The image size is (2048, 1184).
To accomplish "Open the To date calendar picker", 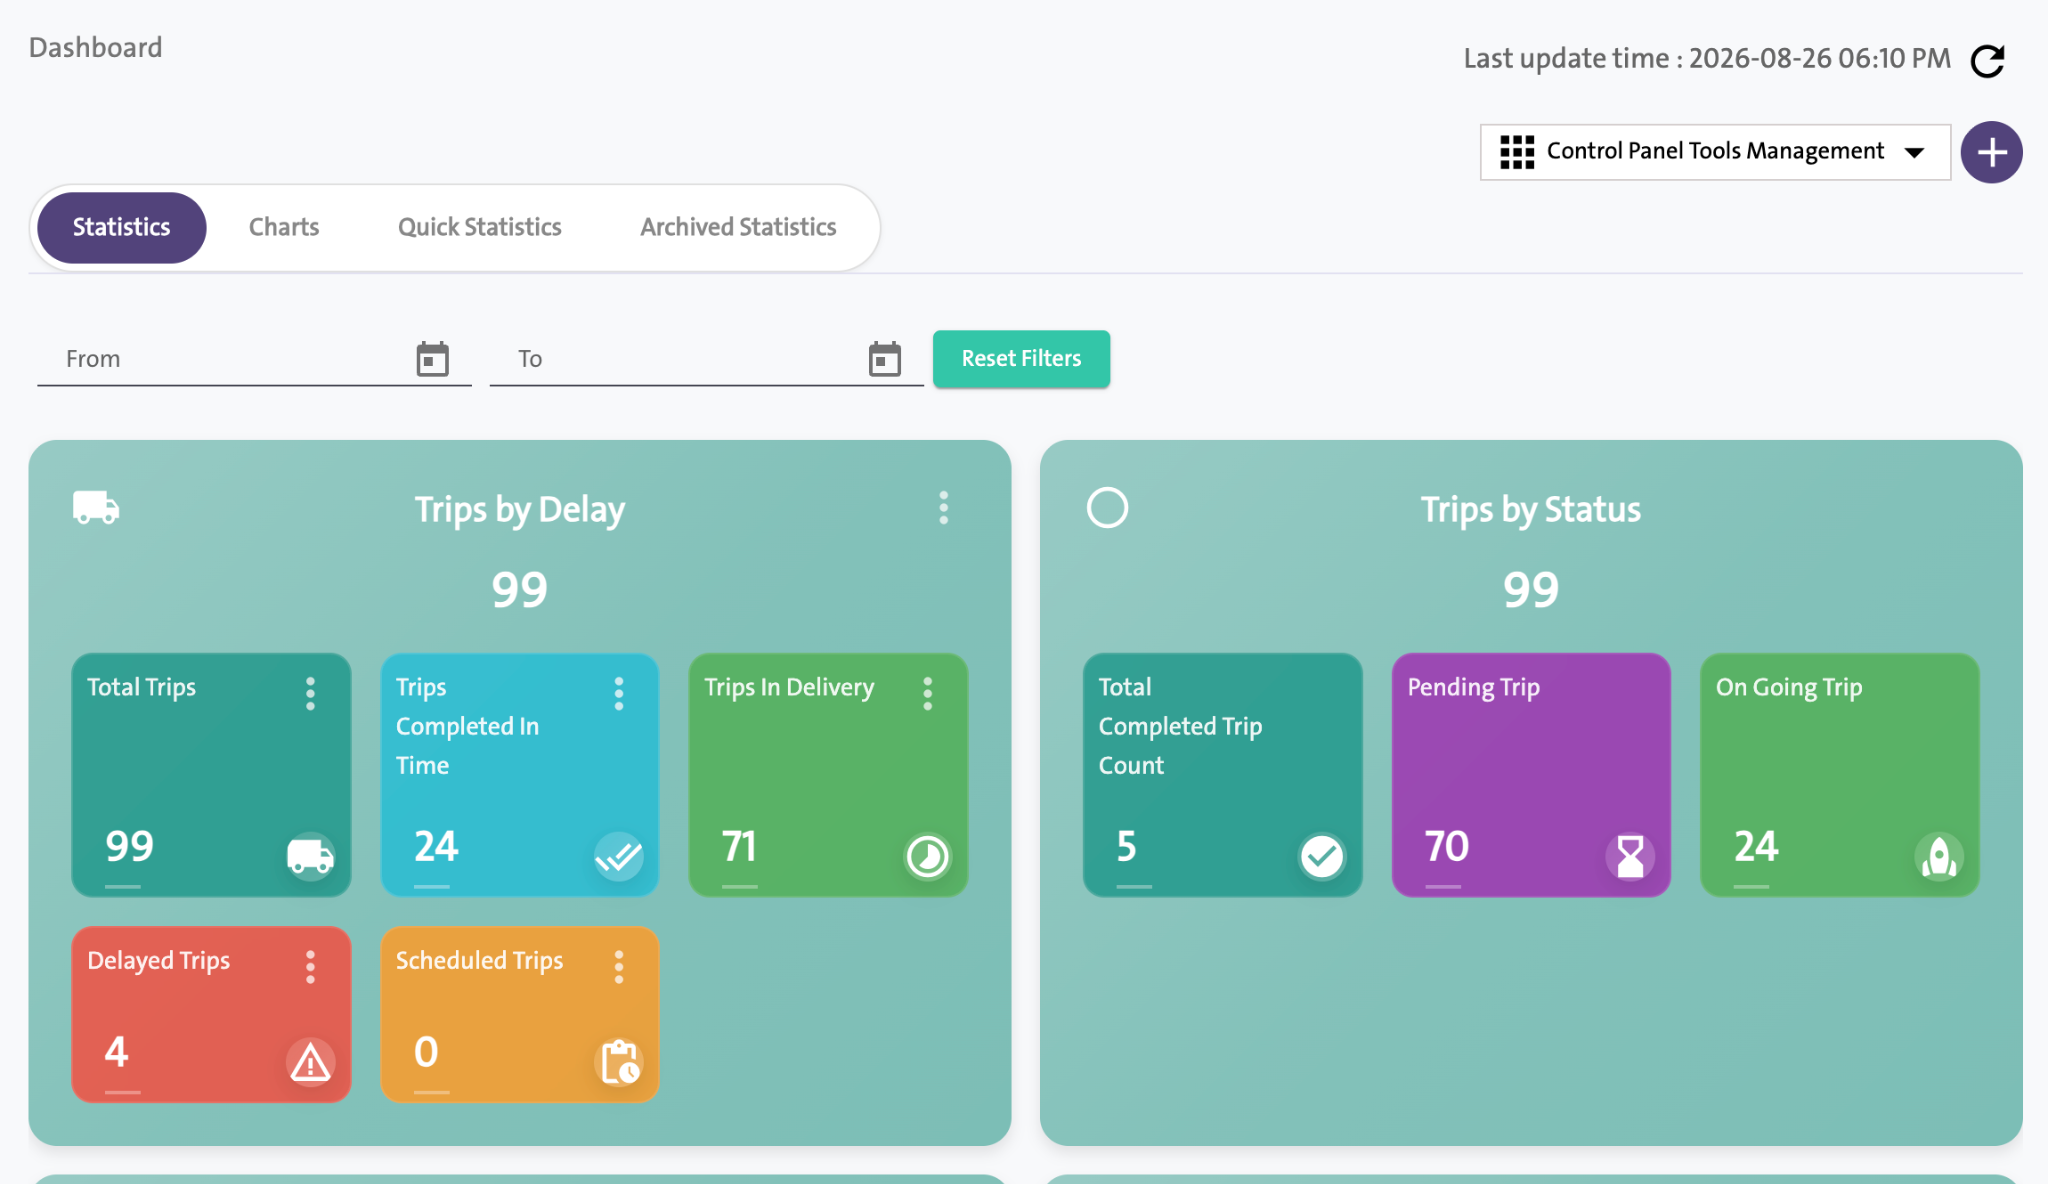I will (x=884, y=358).
